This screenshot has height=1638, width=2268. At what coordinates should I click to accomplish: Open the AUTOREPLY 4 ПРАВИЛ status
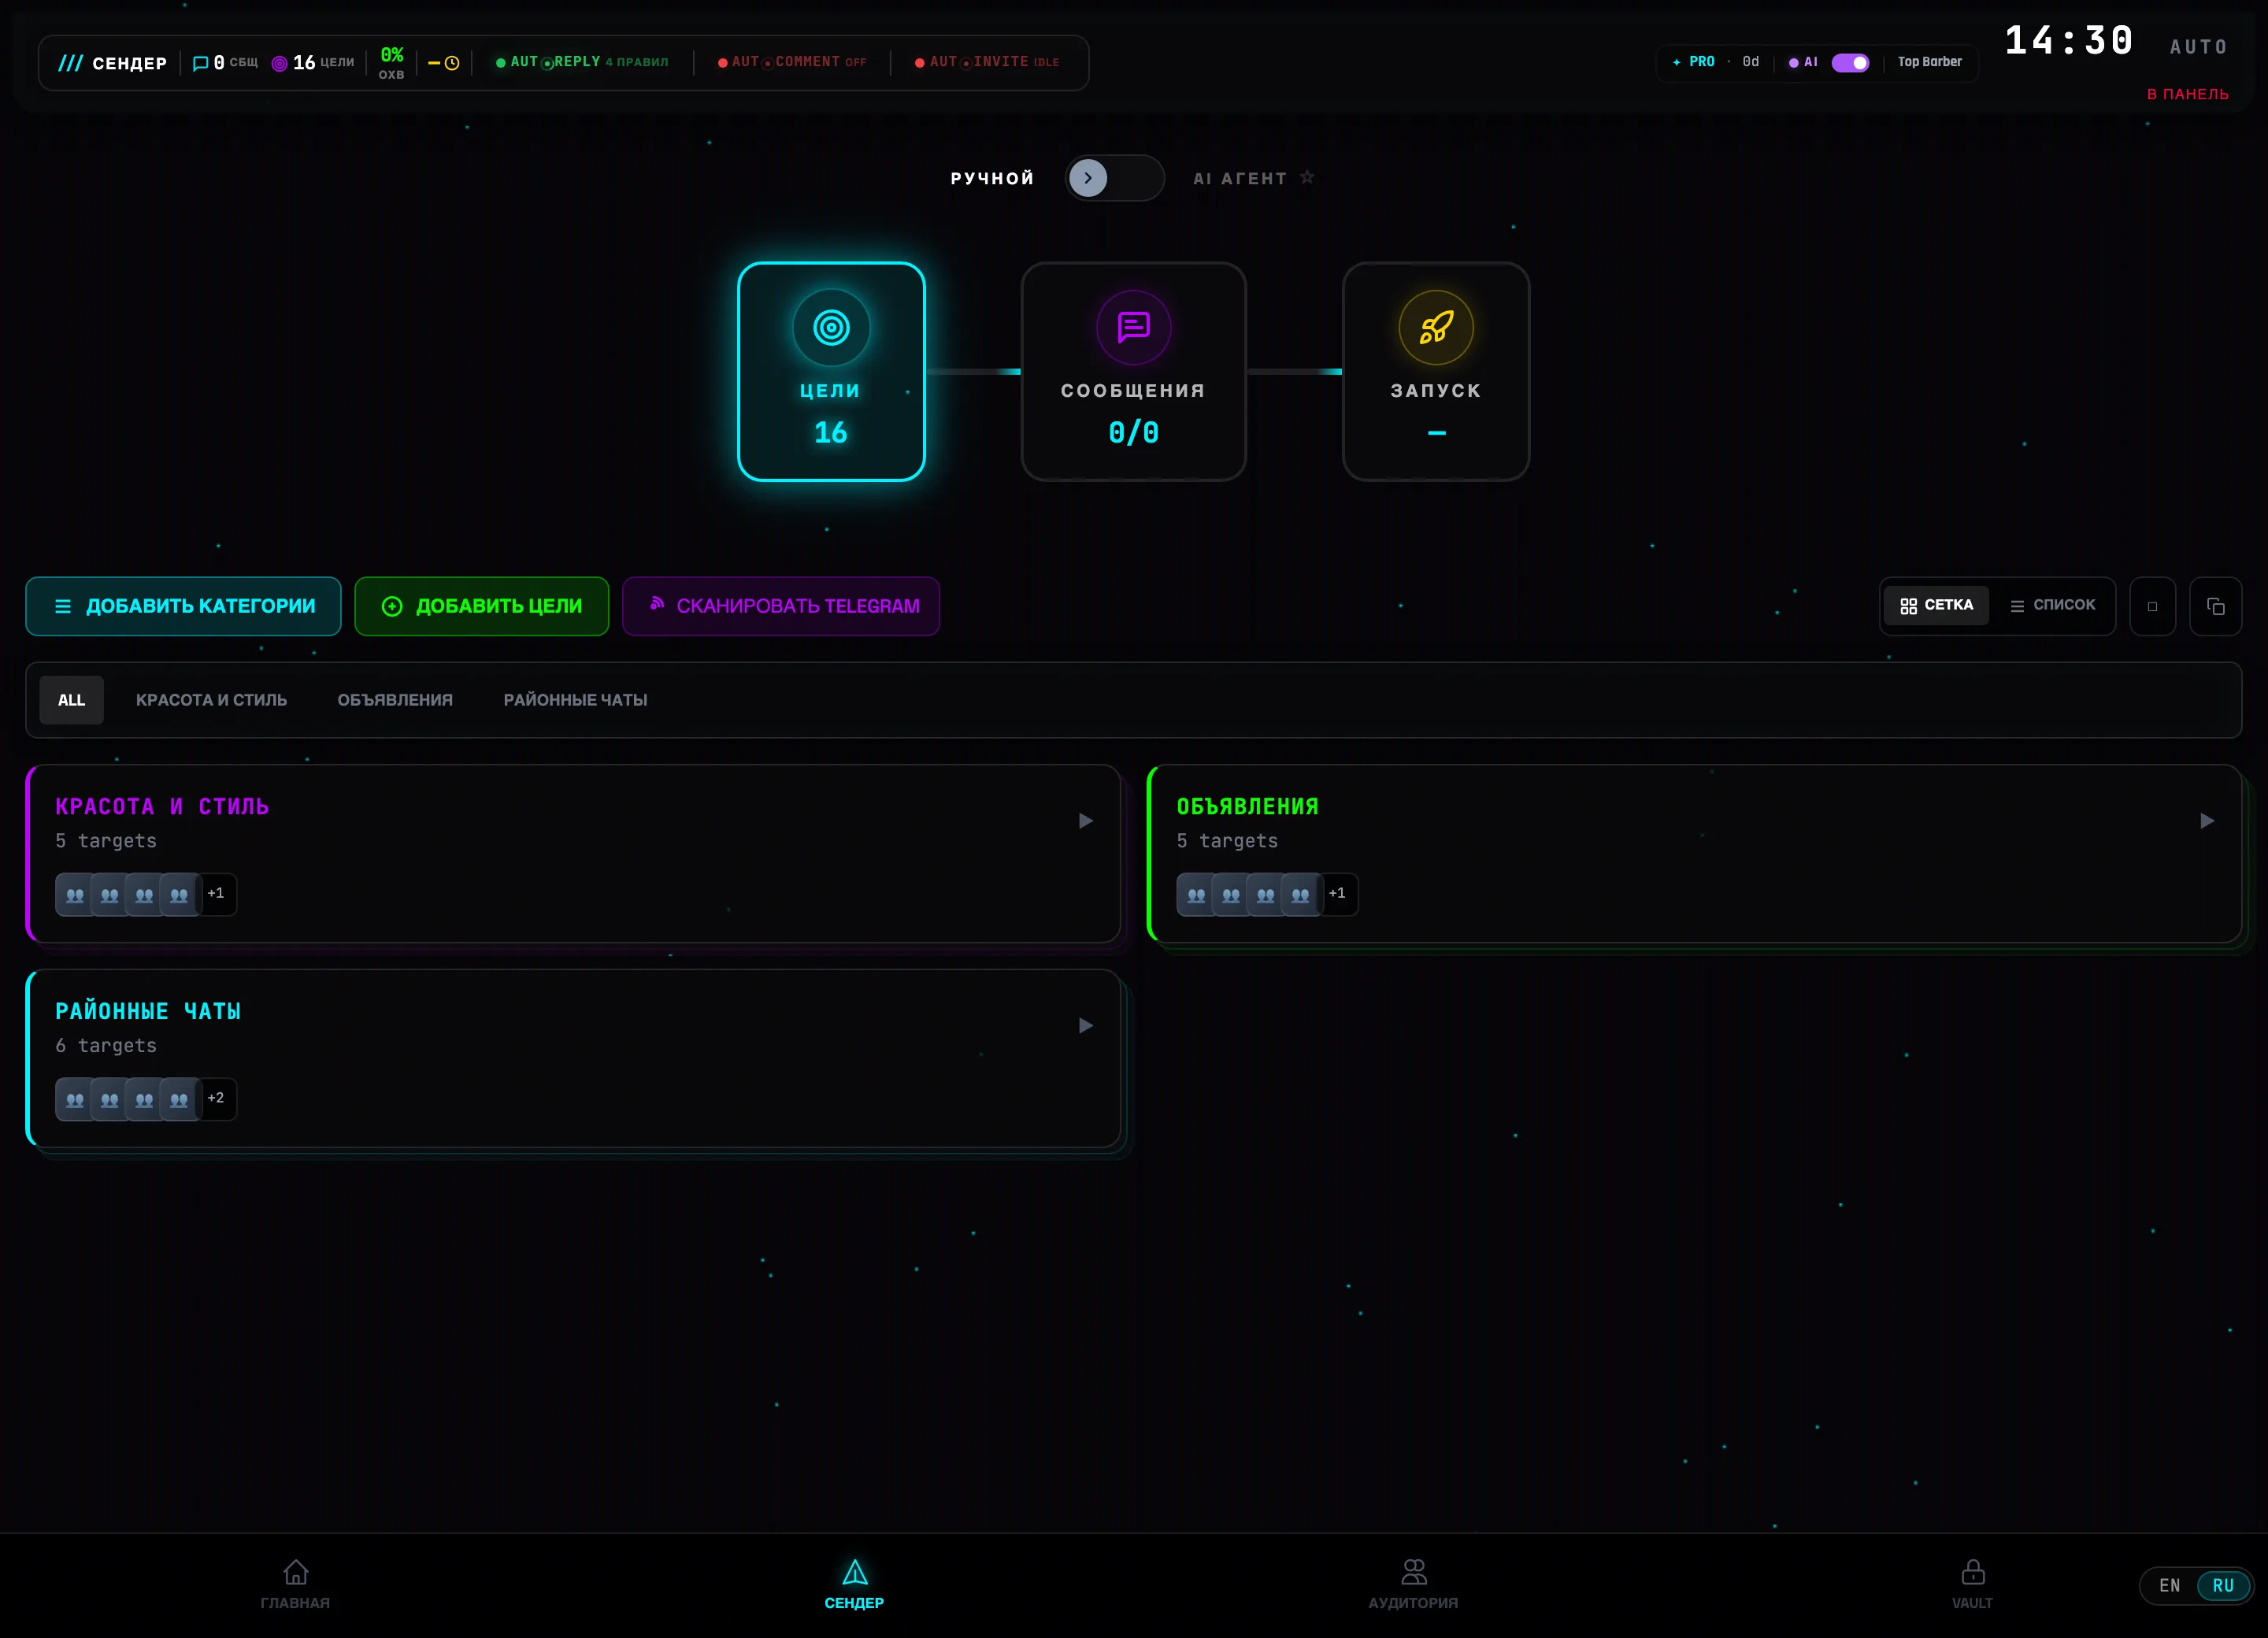tap(582, 62)
